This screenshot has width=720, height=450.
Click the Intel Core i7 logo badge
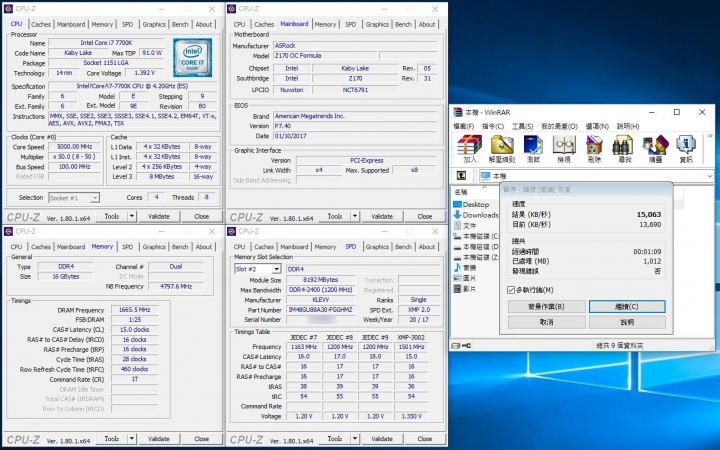[192, 57]
